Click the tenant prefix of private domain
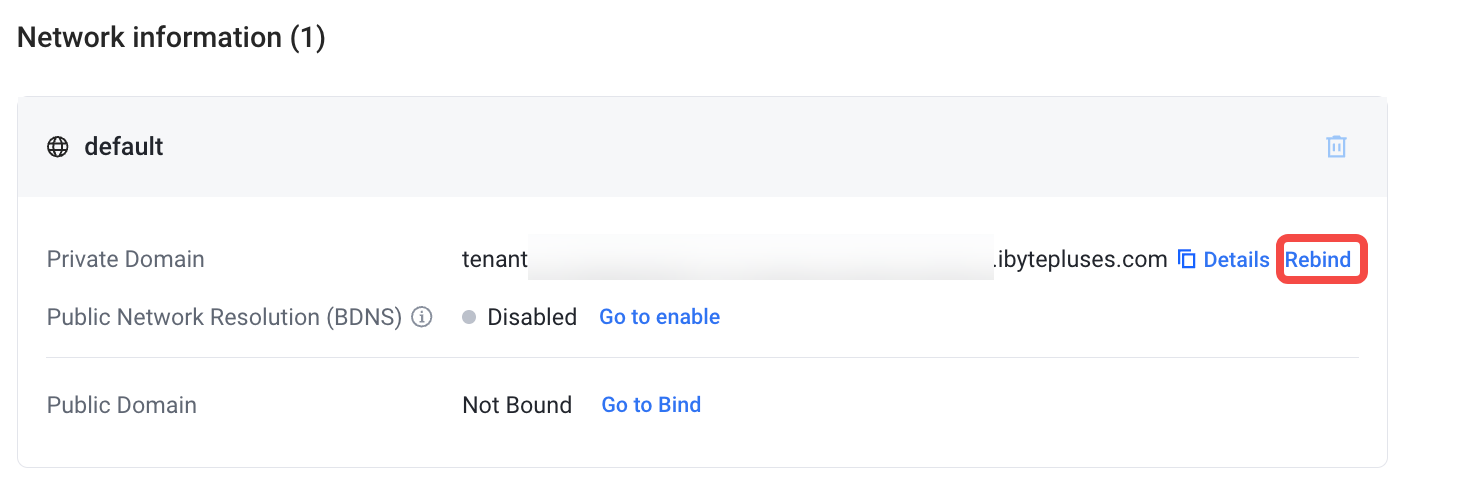Viewport: 1470px width, 484px height. [494, 260]
